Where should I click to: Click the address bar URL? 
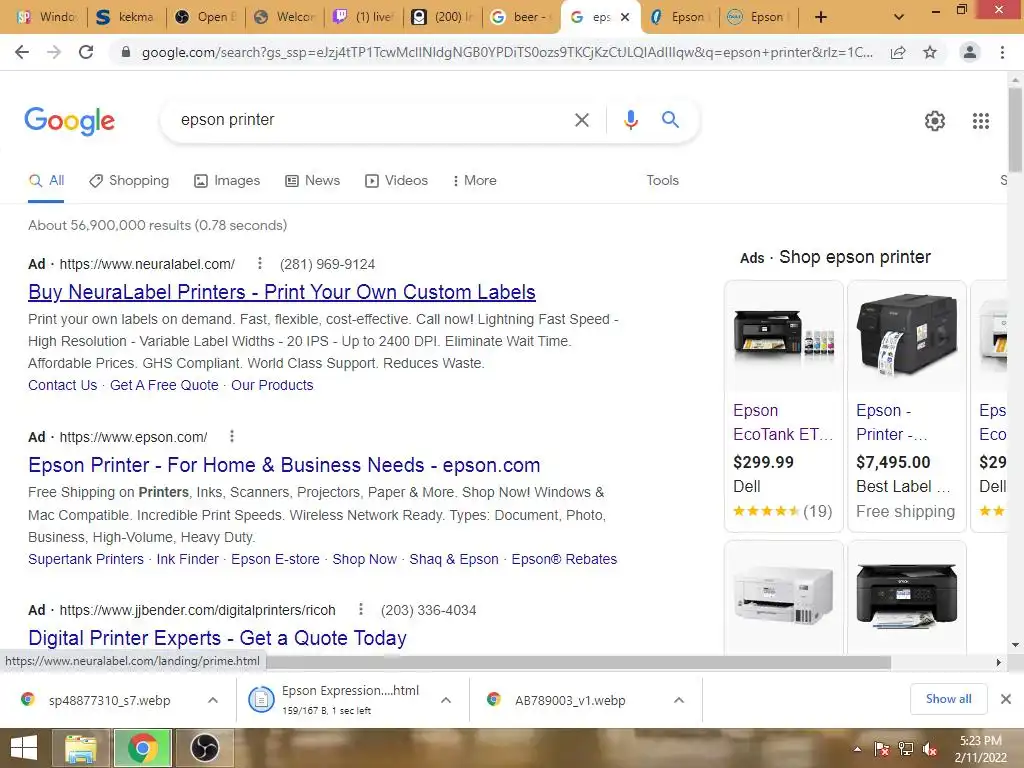(507, 52)
